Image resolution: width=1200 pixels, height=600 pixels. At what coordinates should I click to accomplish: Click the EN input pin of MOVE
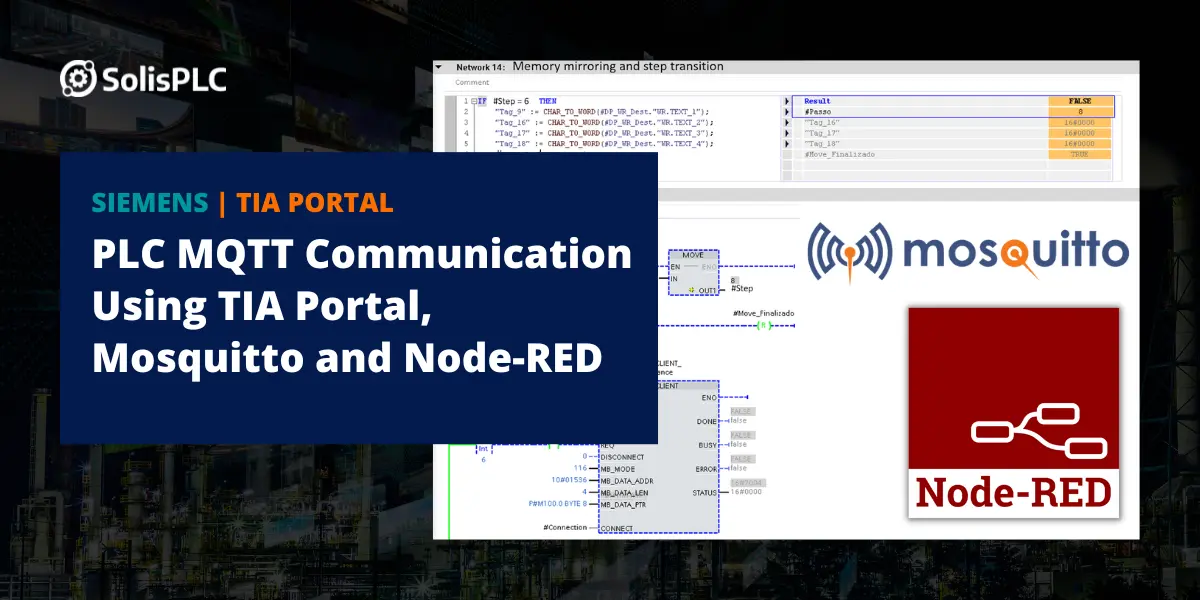[x=675, y=266]
